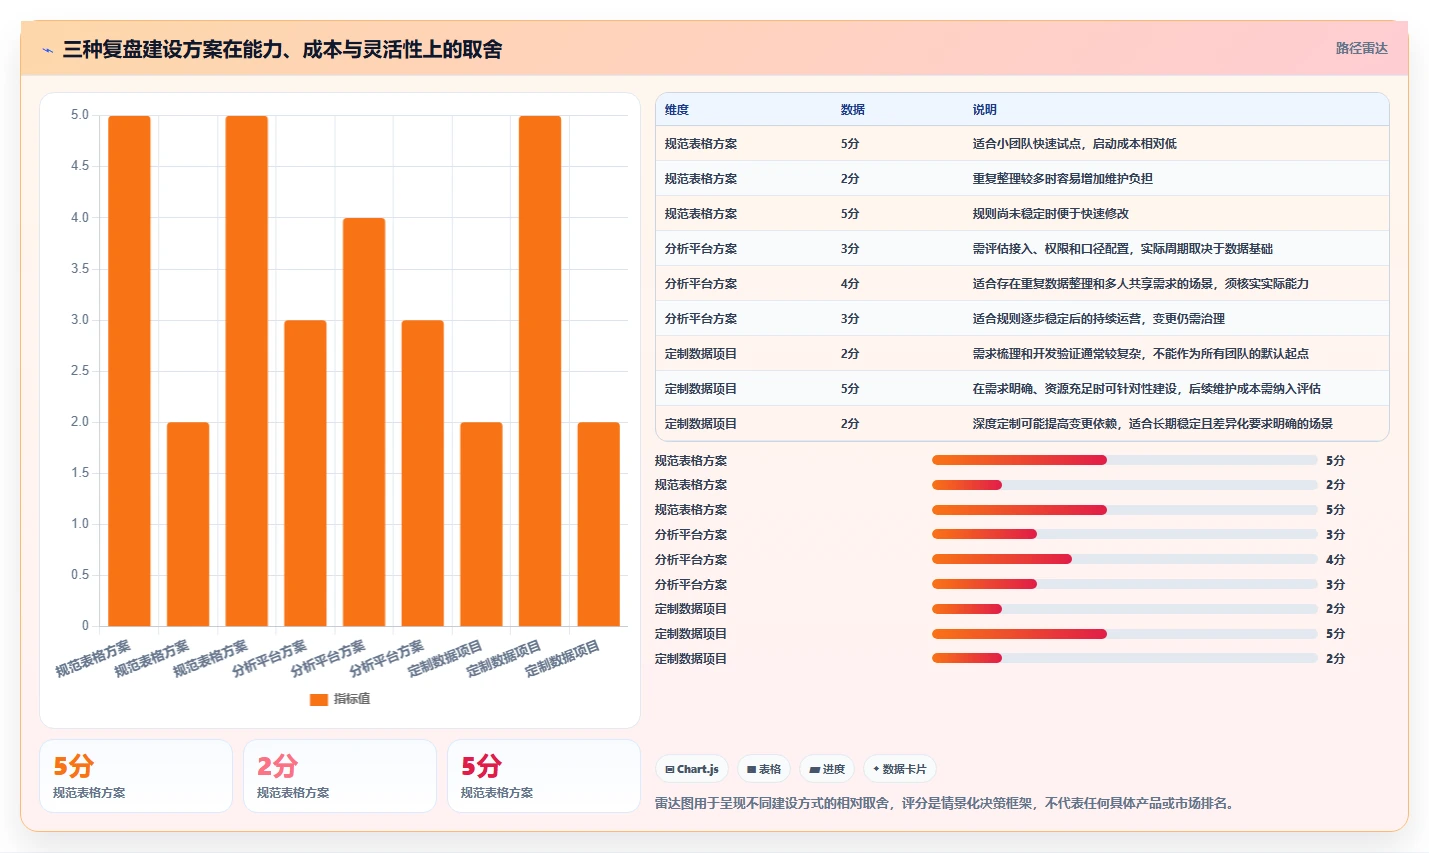Click the chart title 三种复盘建设方案在能力、成本与灵活性上的取舍
1429x853 pixels.
pos(282,49)
